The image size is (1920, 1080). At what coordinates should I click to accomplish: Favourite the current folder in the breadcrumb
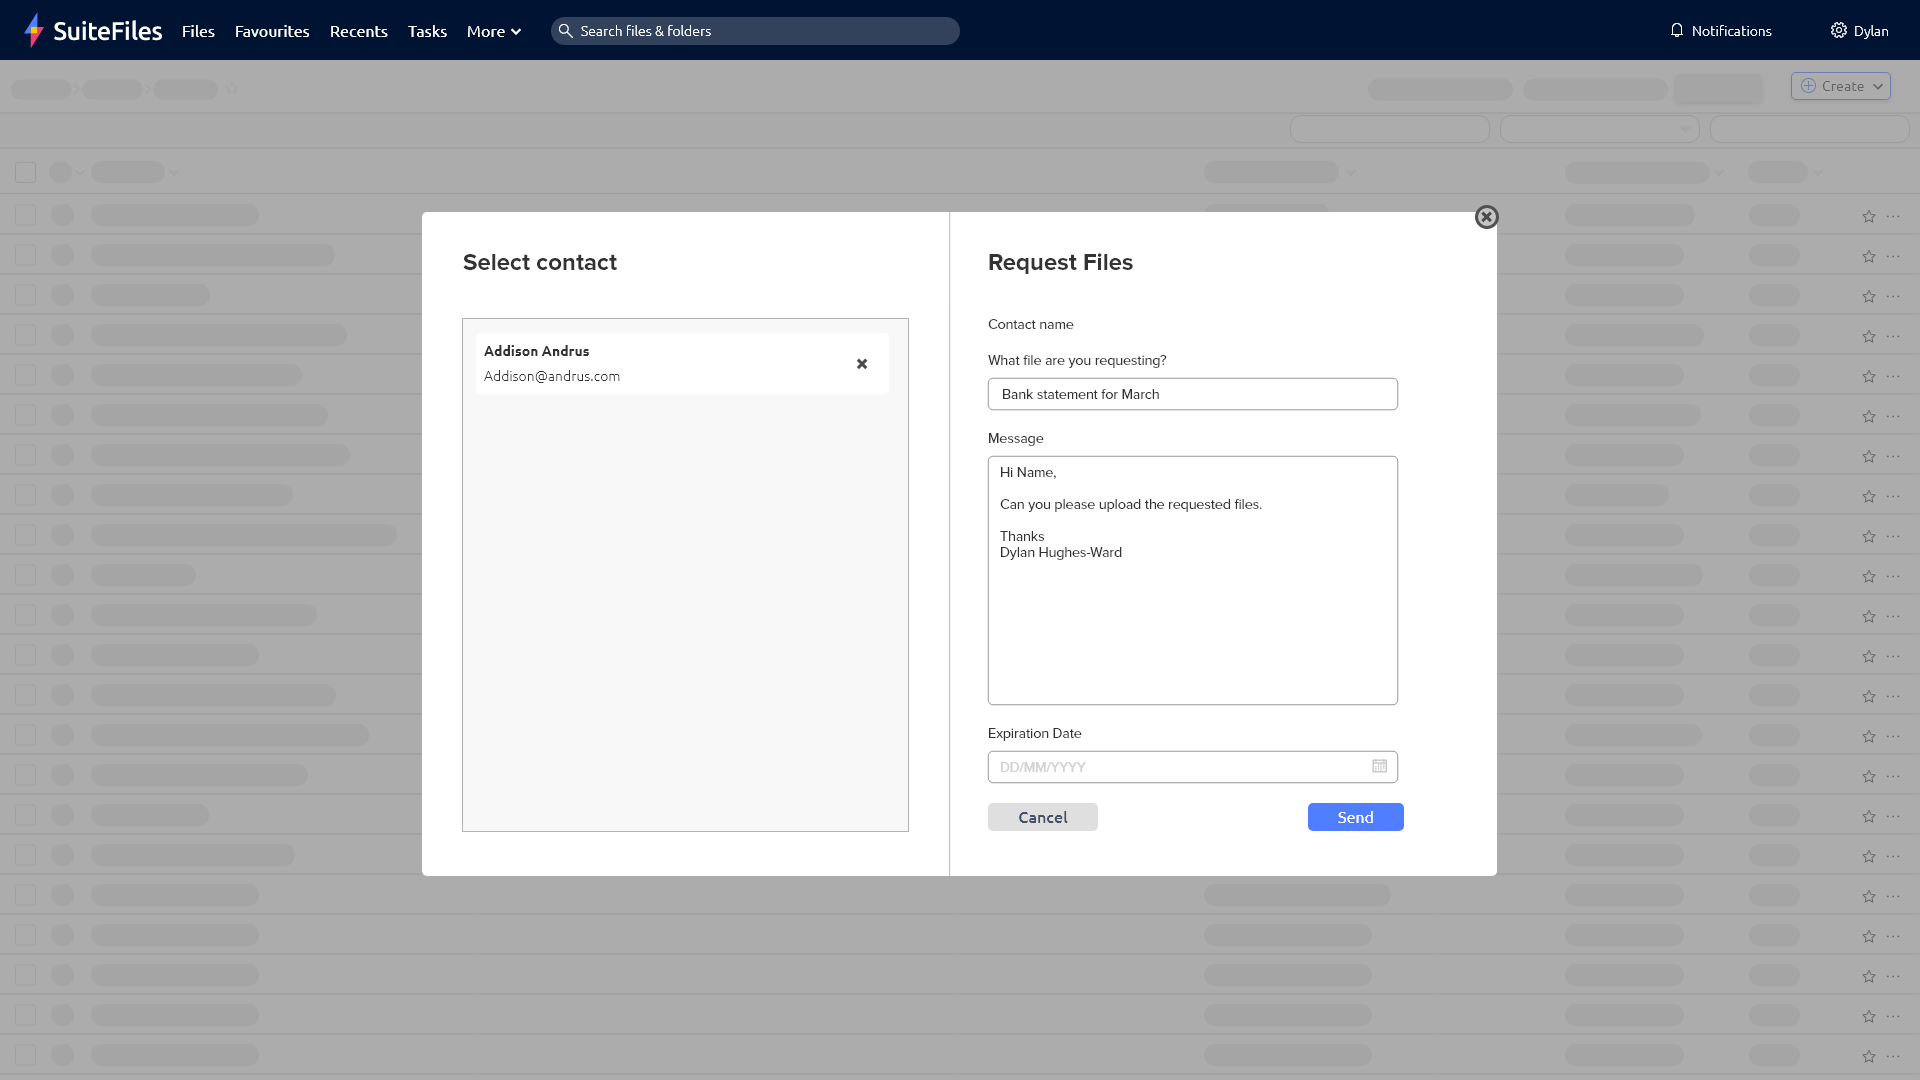pyautogui.click(x=232, y=88)
